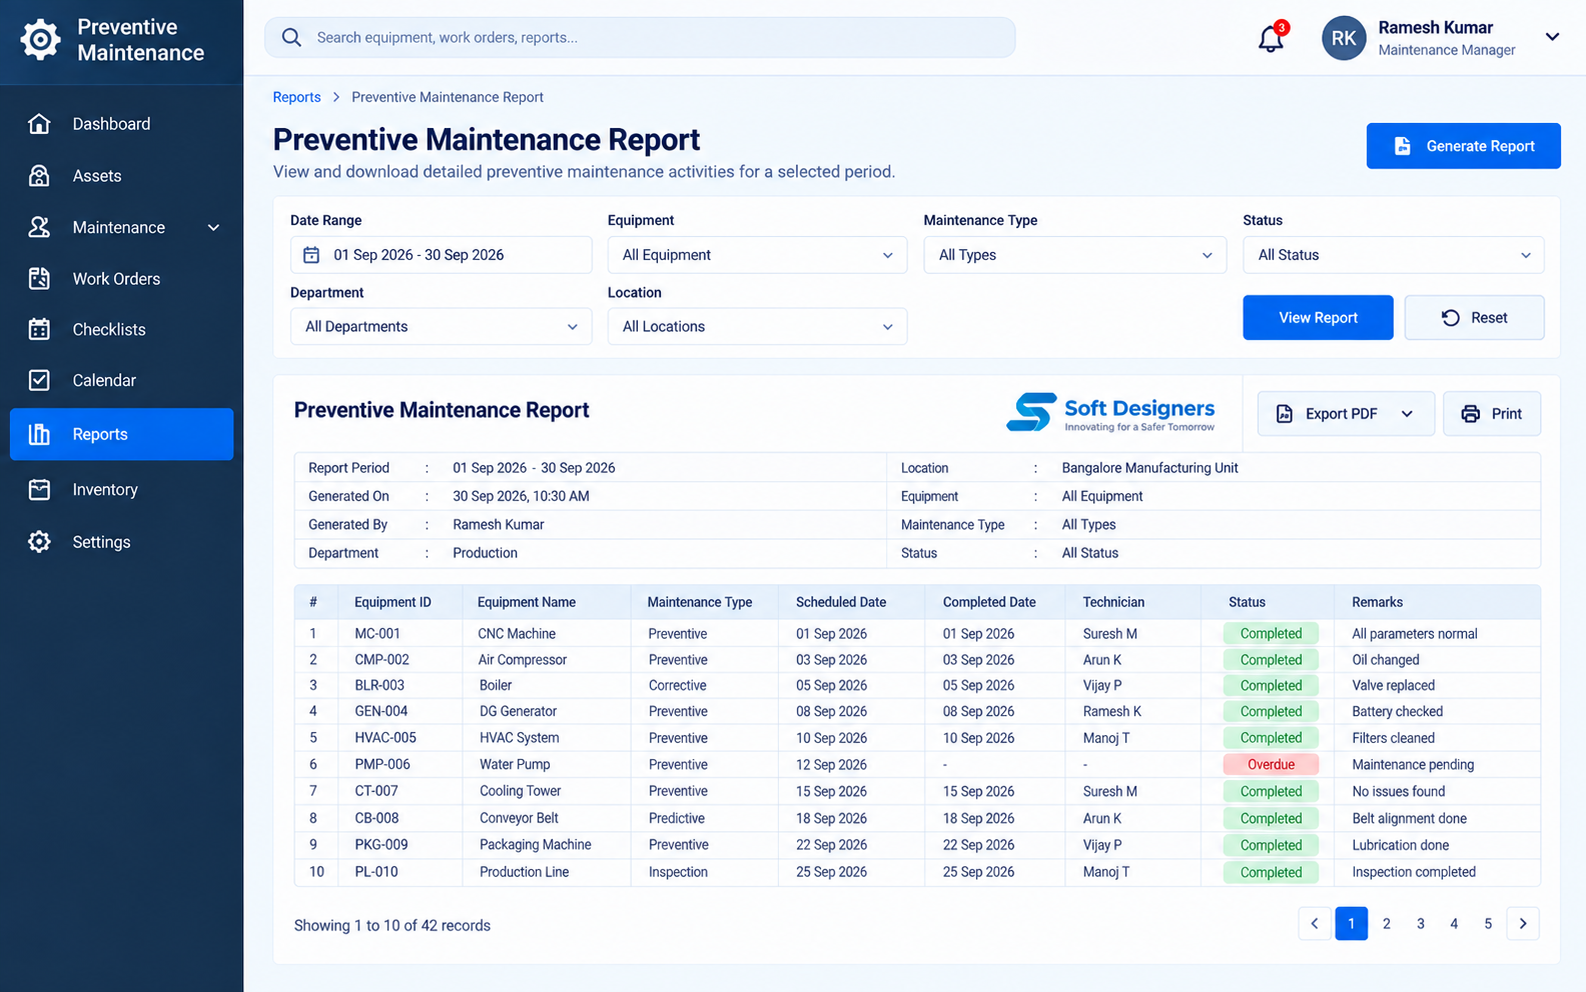1586x992 pixels.
Task: Click current page 1 button
Action: click(1351, 924)
